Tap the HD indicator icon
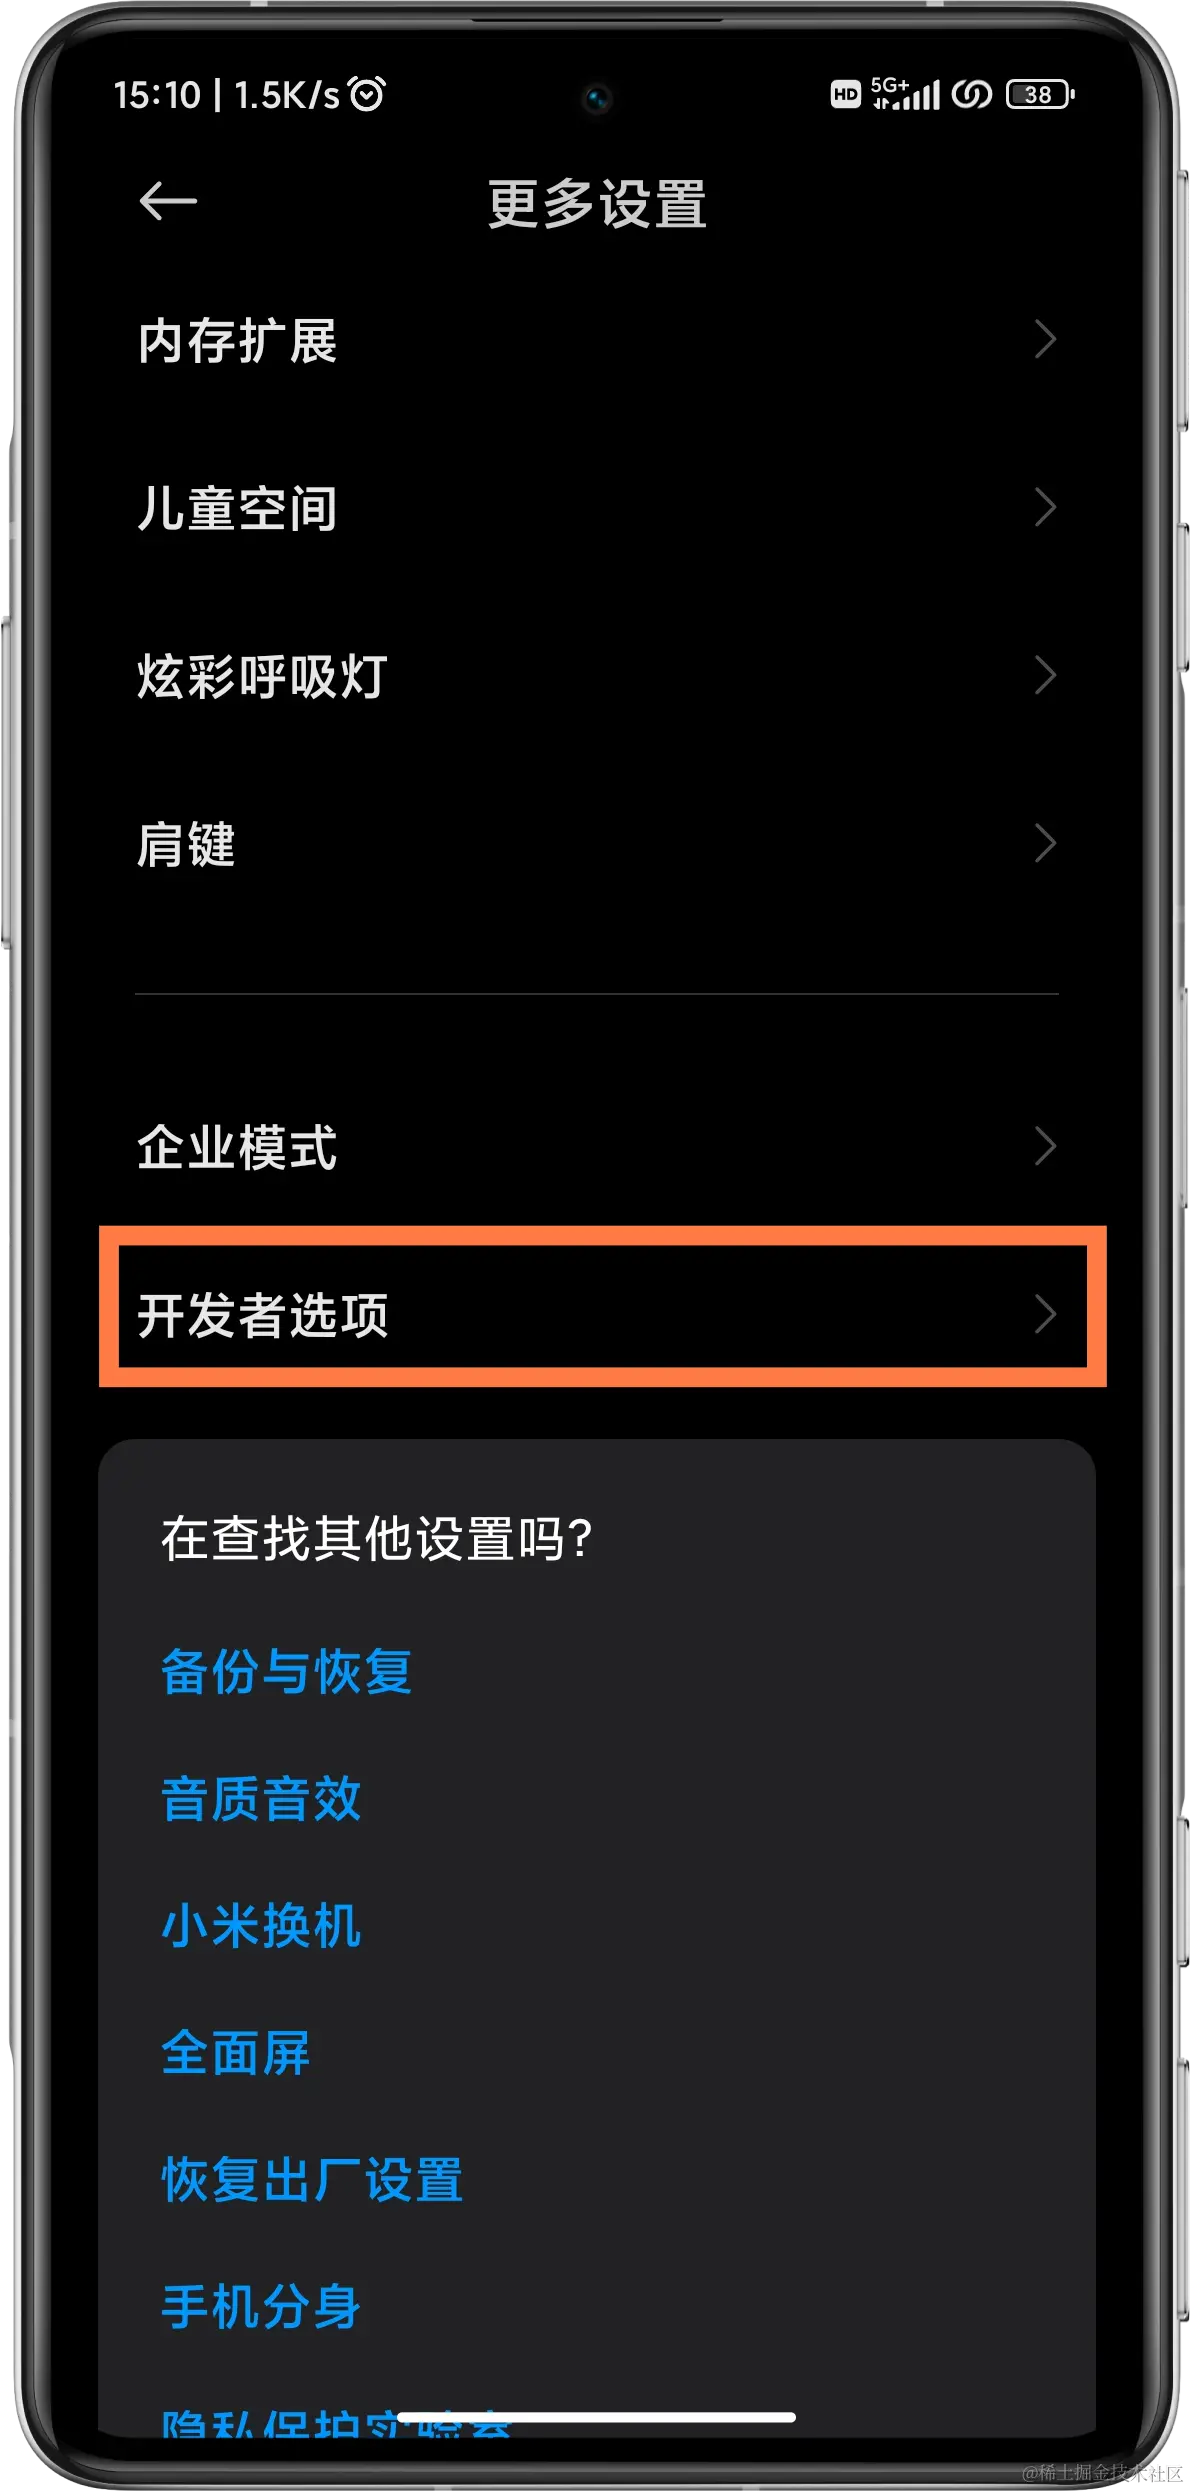The height and width of the screenshot is (2491, 1190). click(845, 95)
